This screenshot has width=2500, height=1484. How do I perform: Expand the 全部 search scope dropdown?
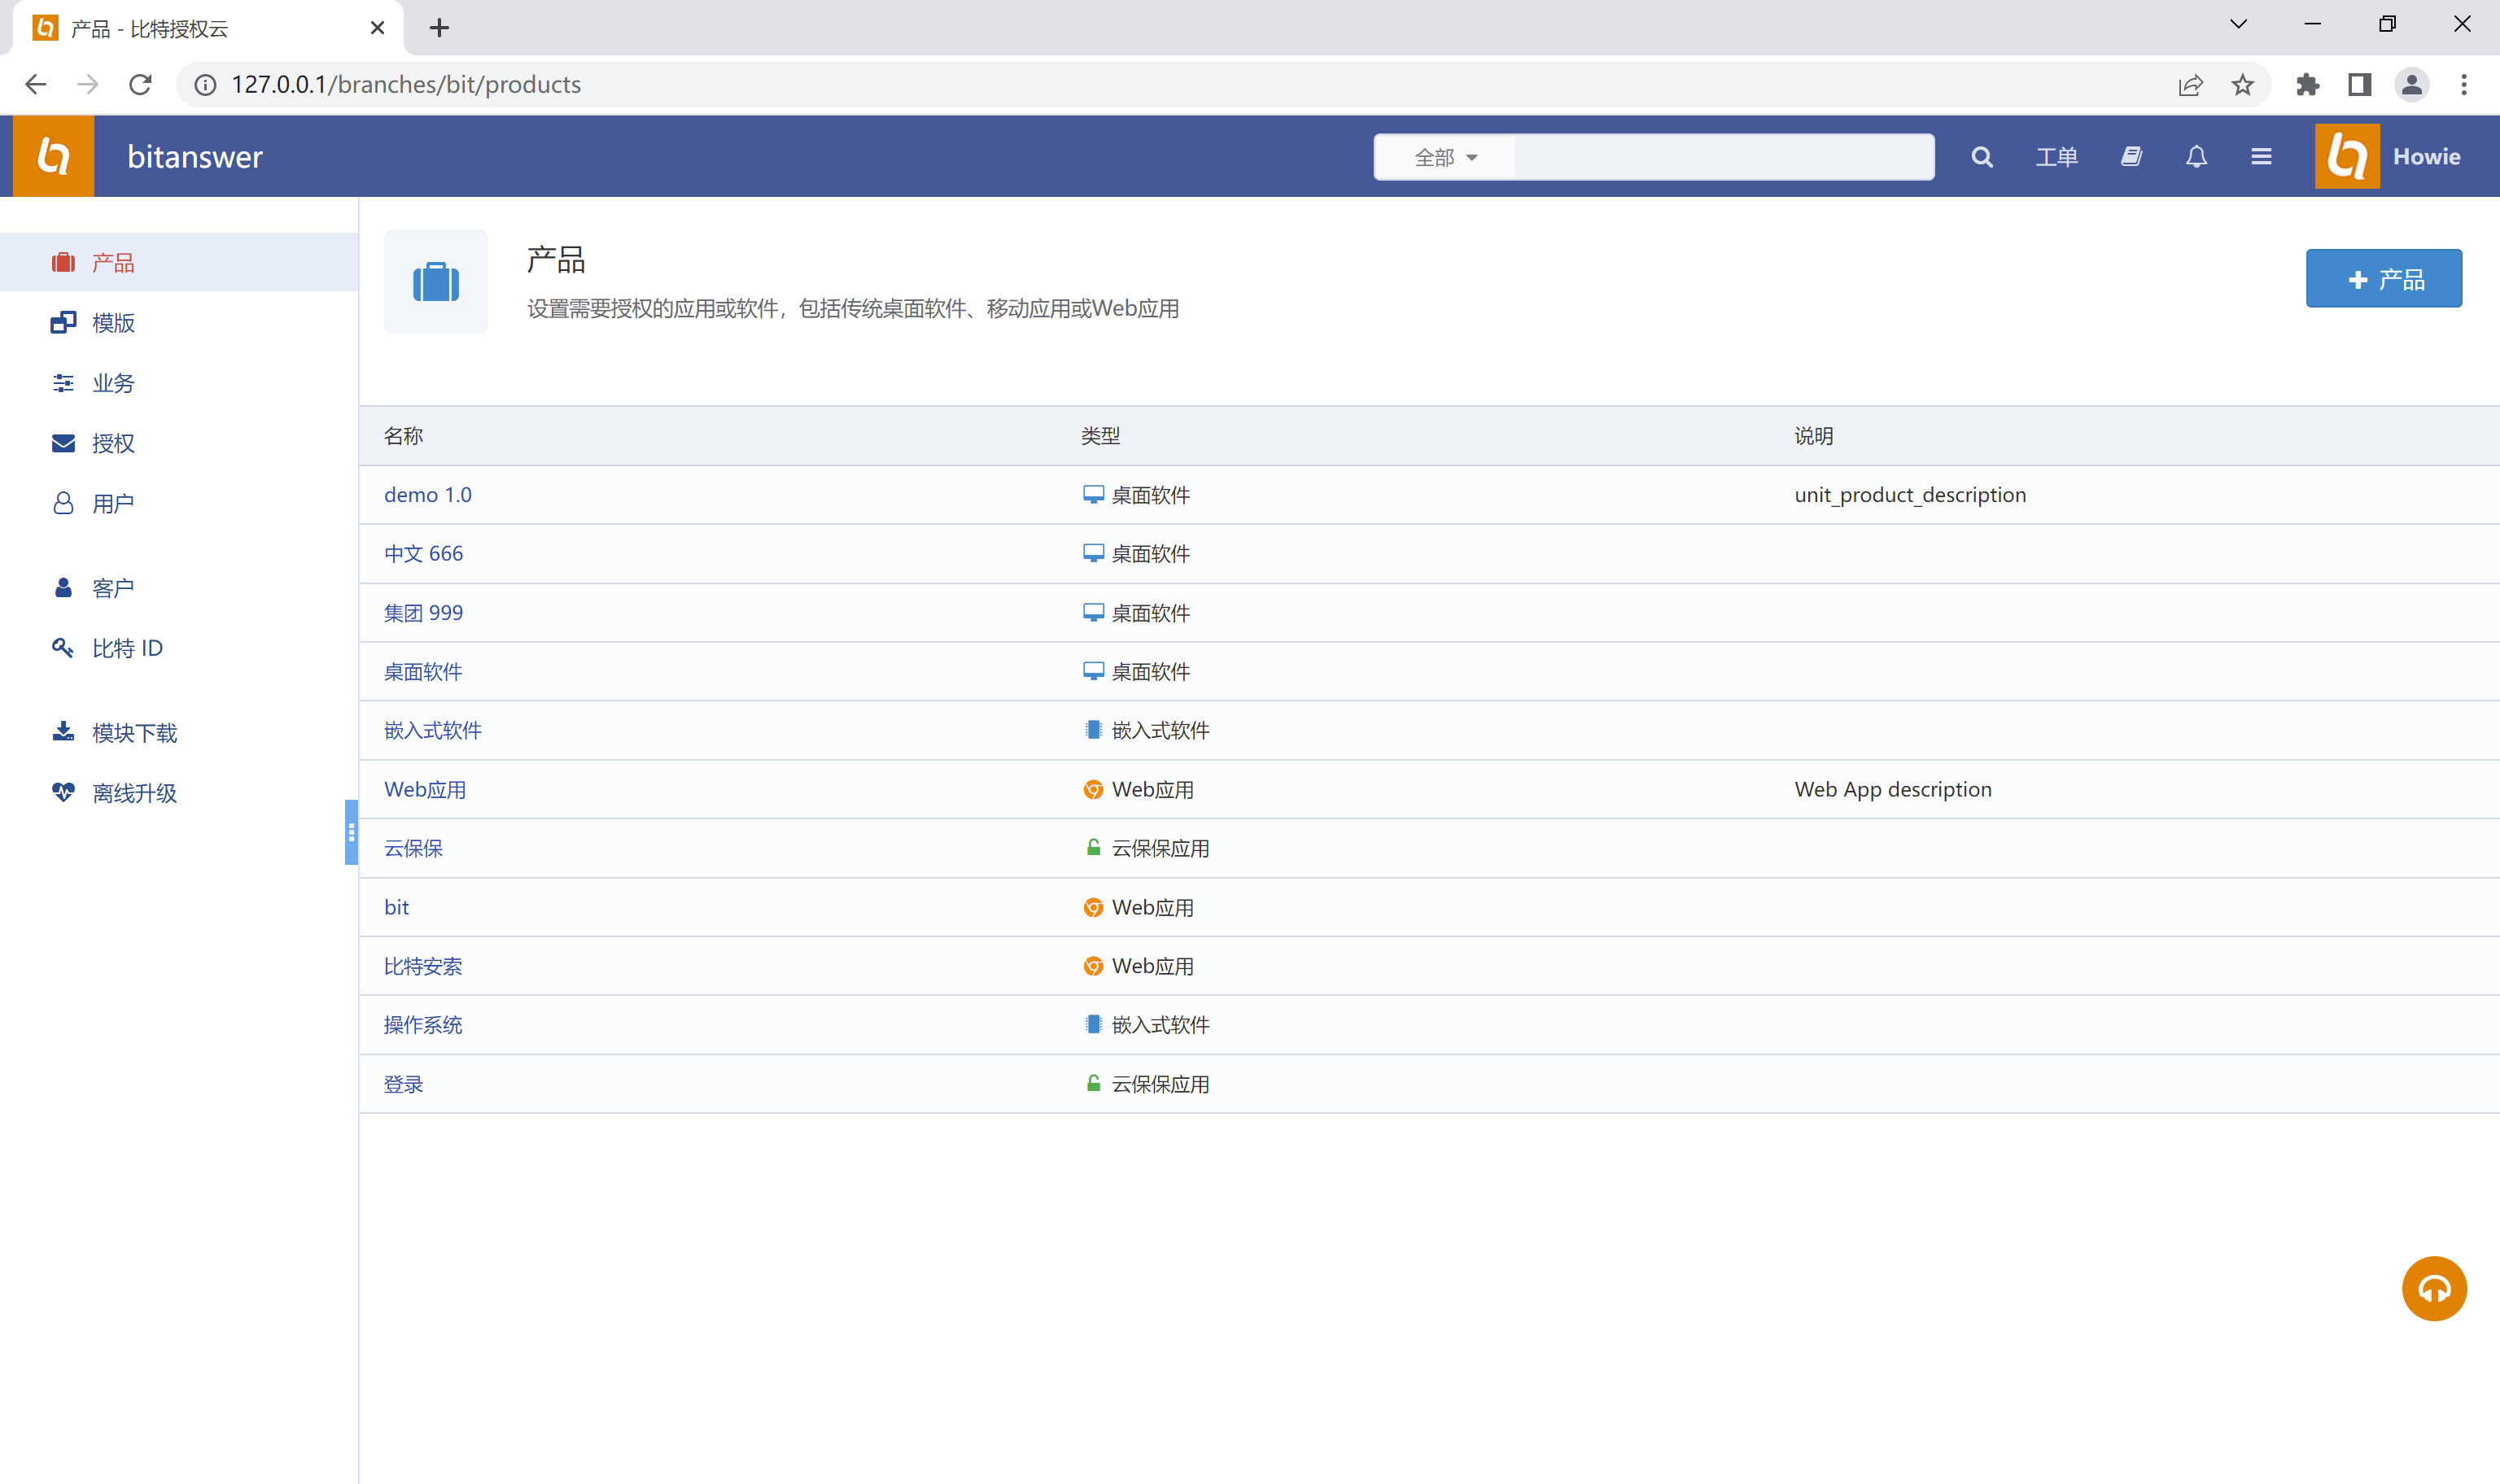pyautogui.click(x=1445, y=157)
